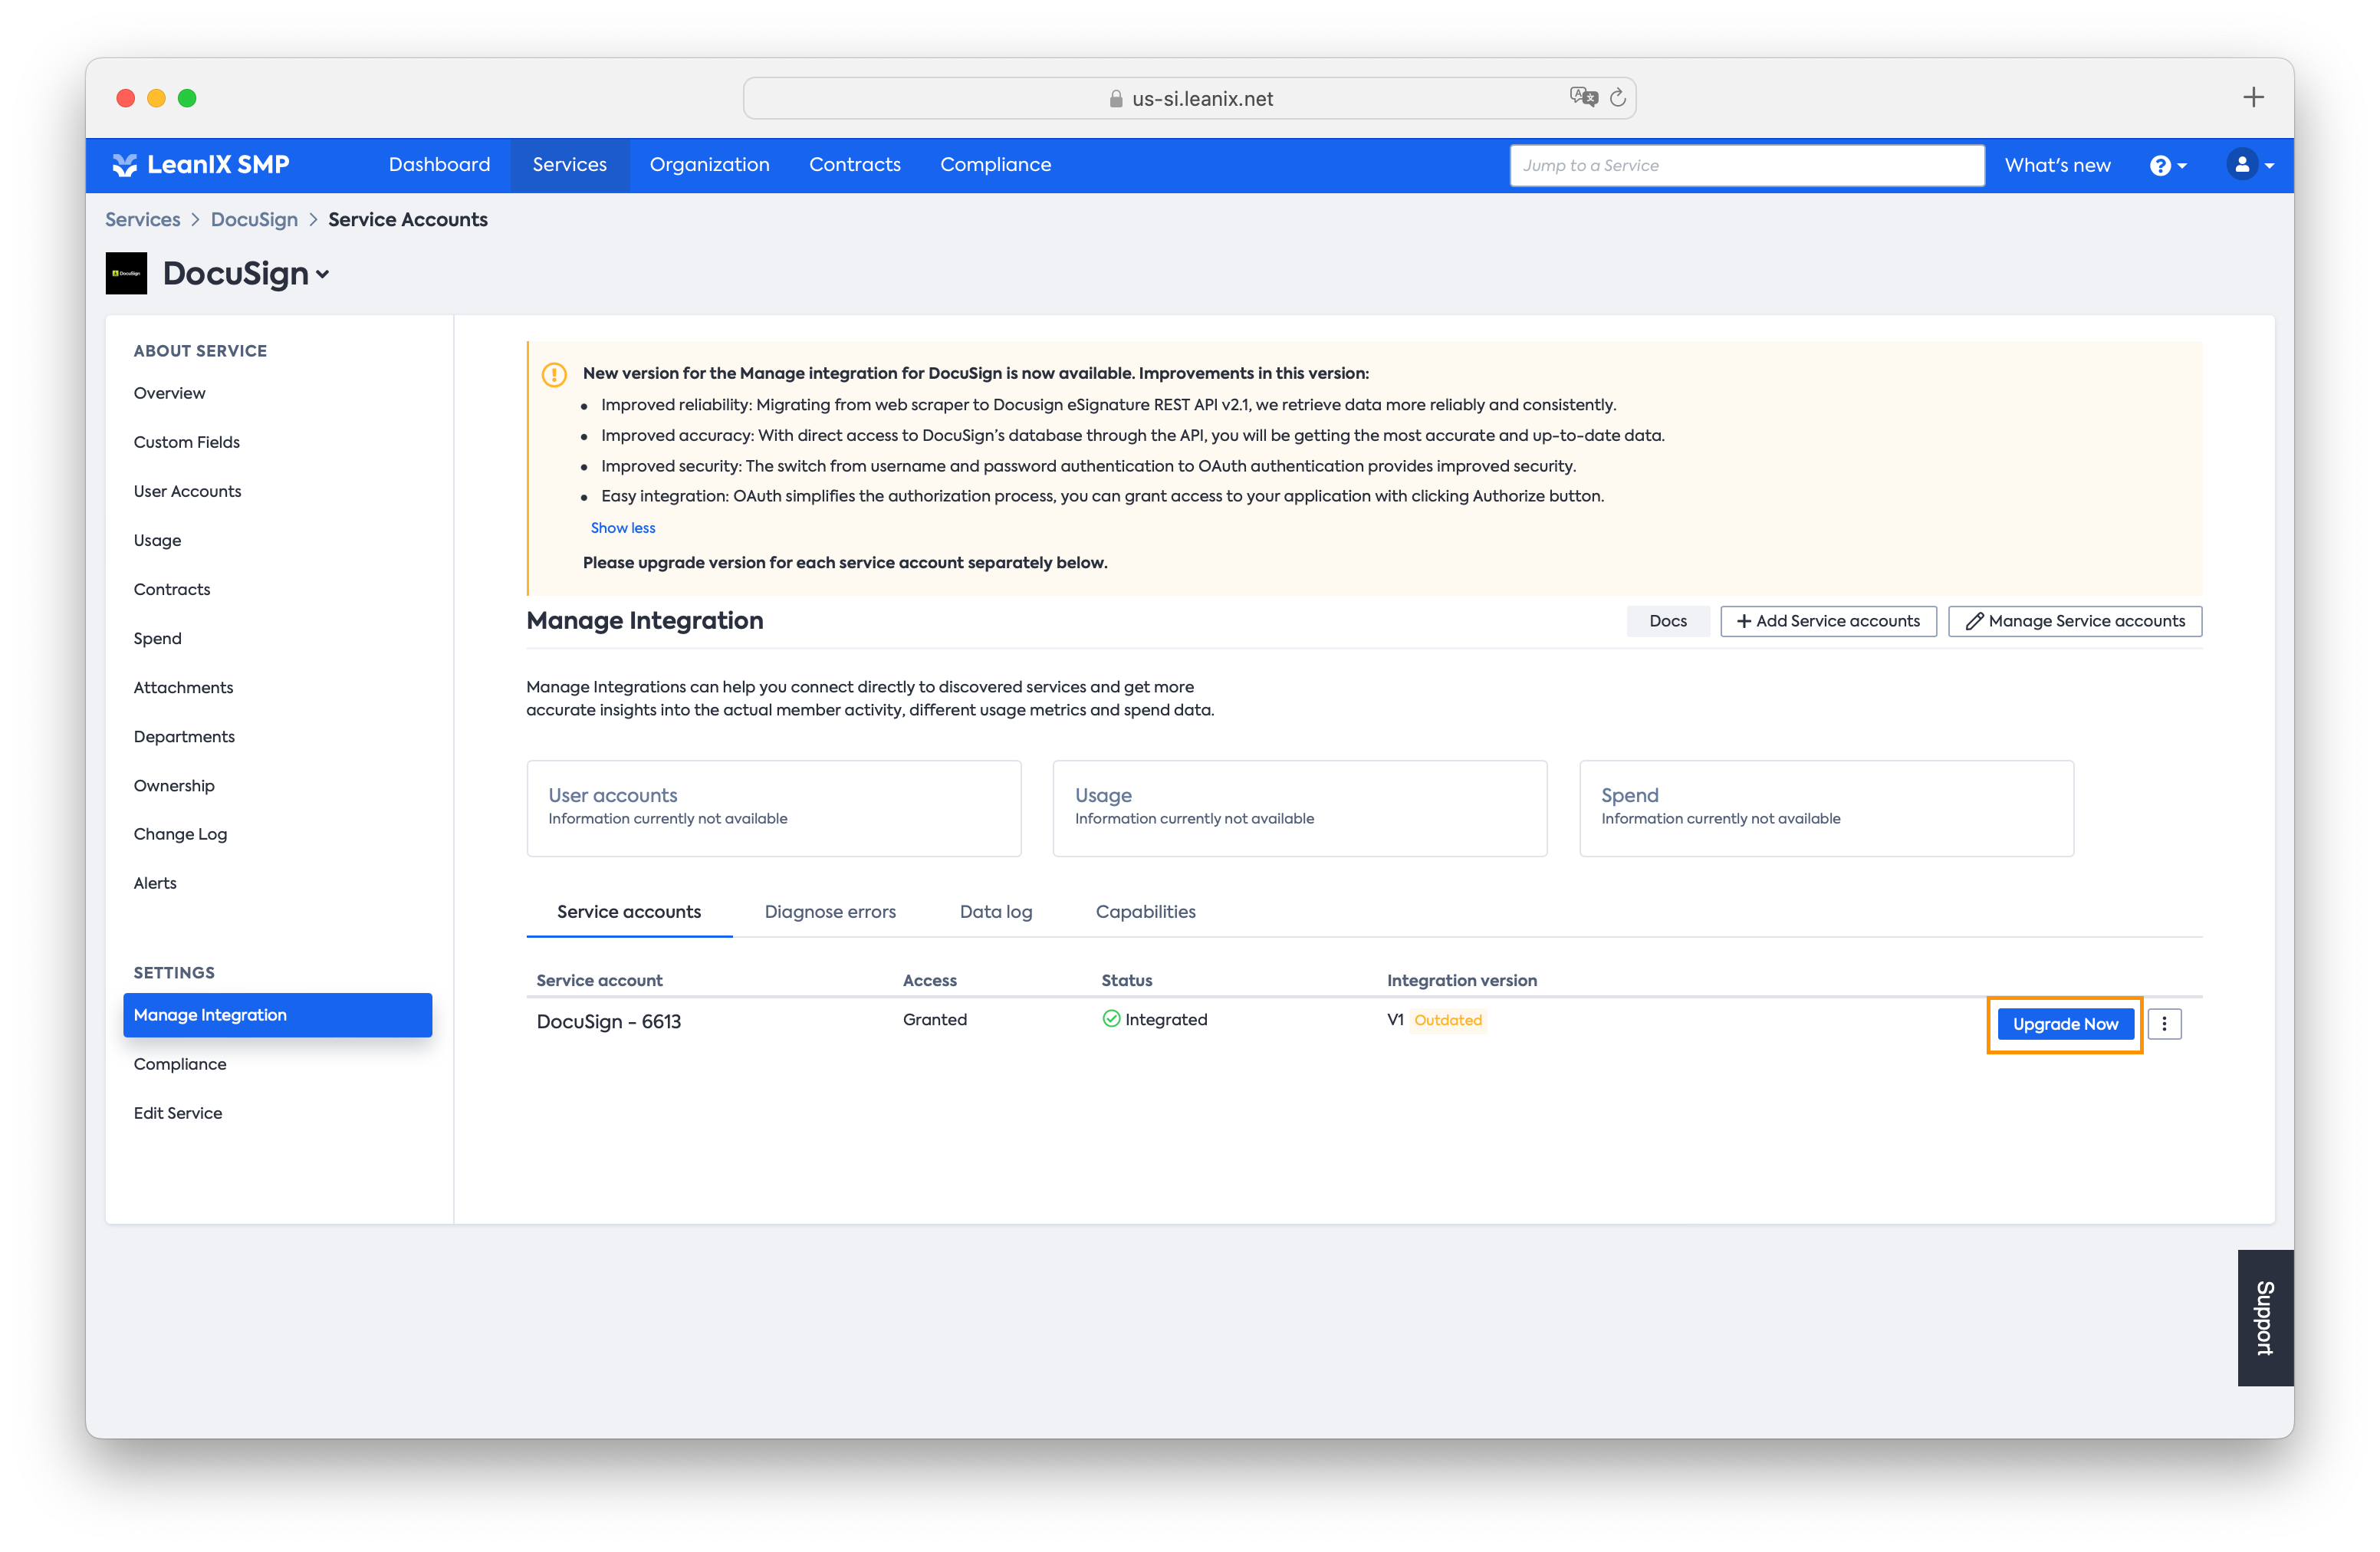Click the browser URL address bar
The image size is (2380, 1552).
1190,98
